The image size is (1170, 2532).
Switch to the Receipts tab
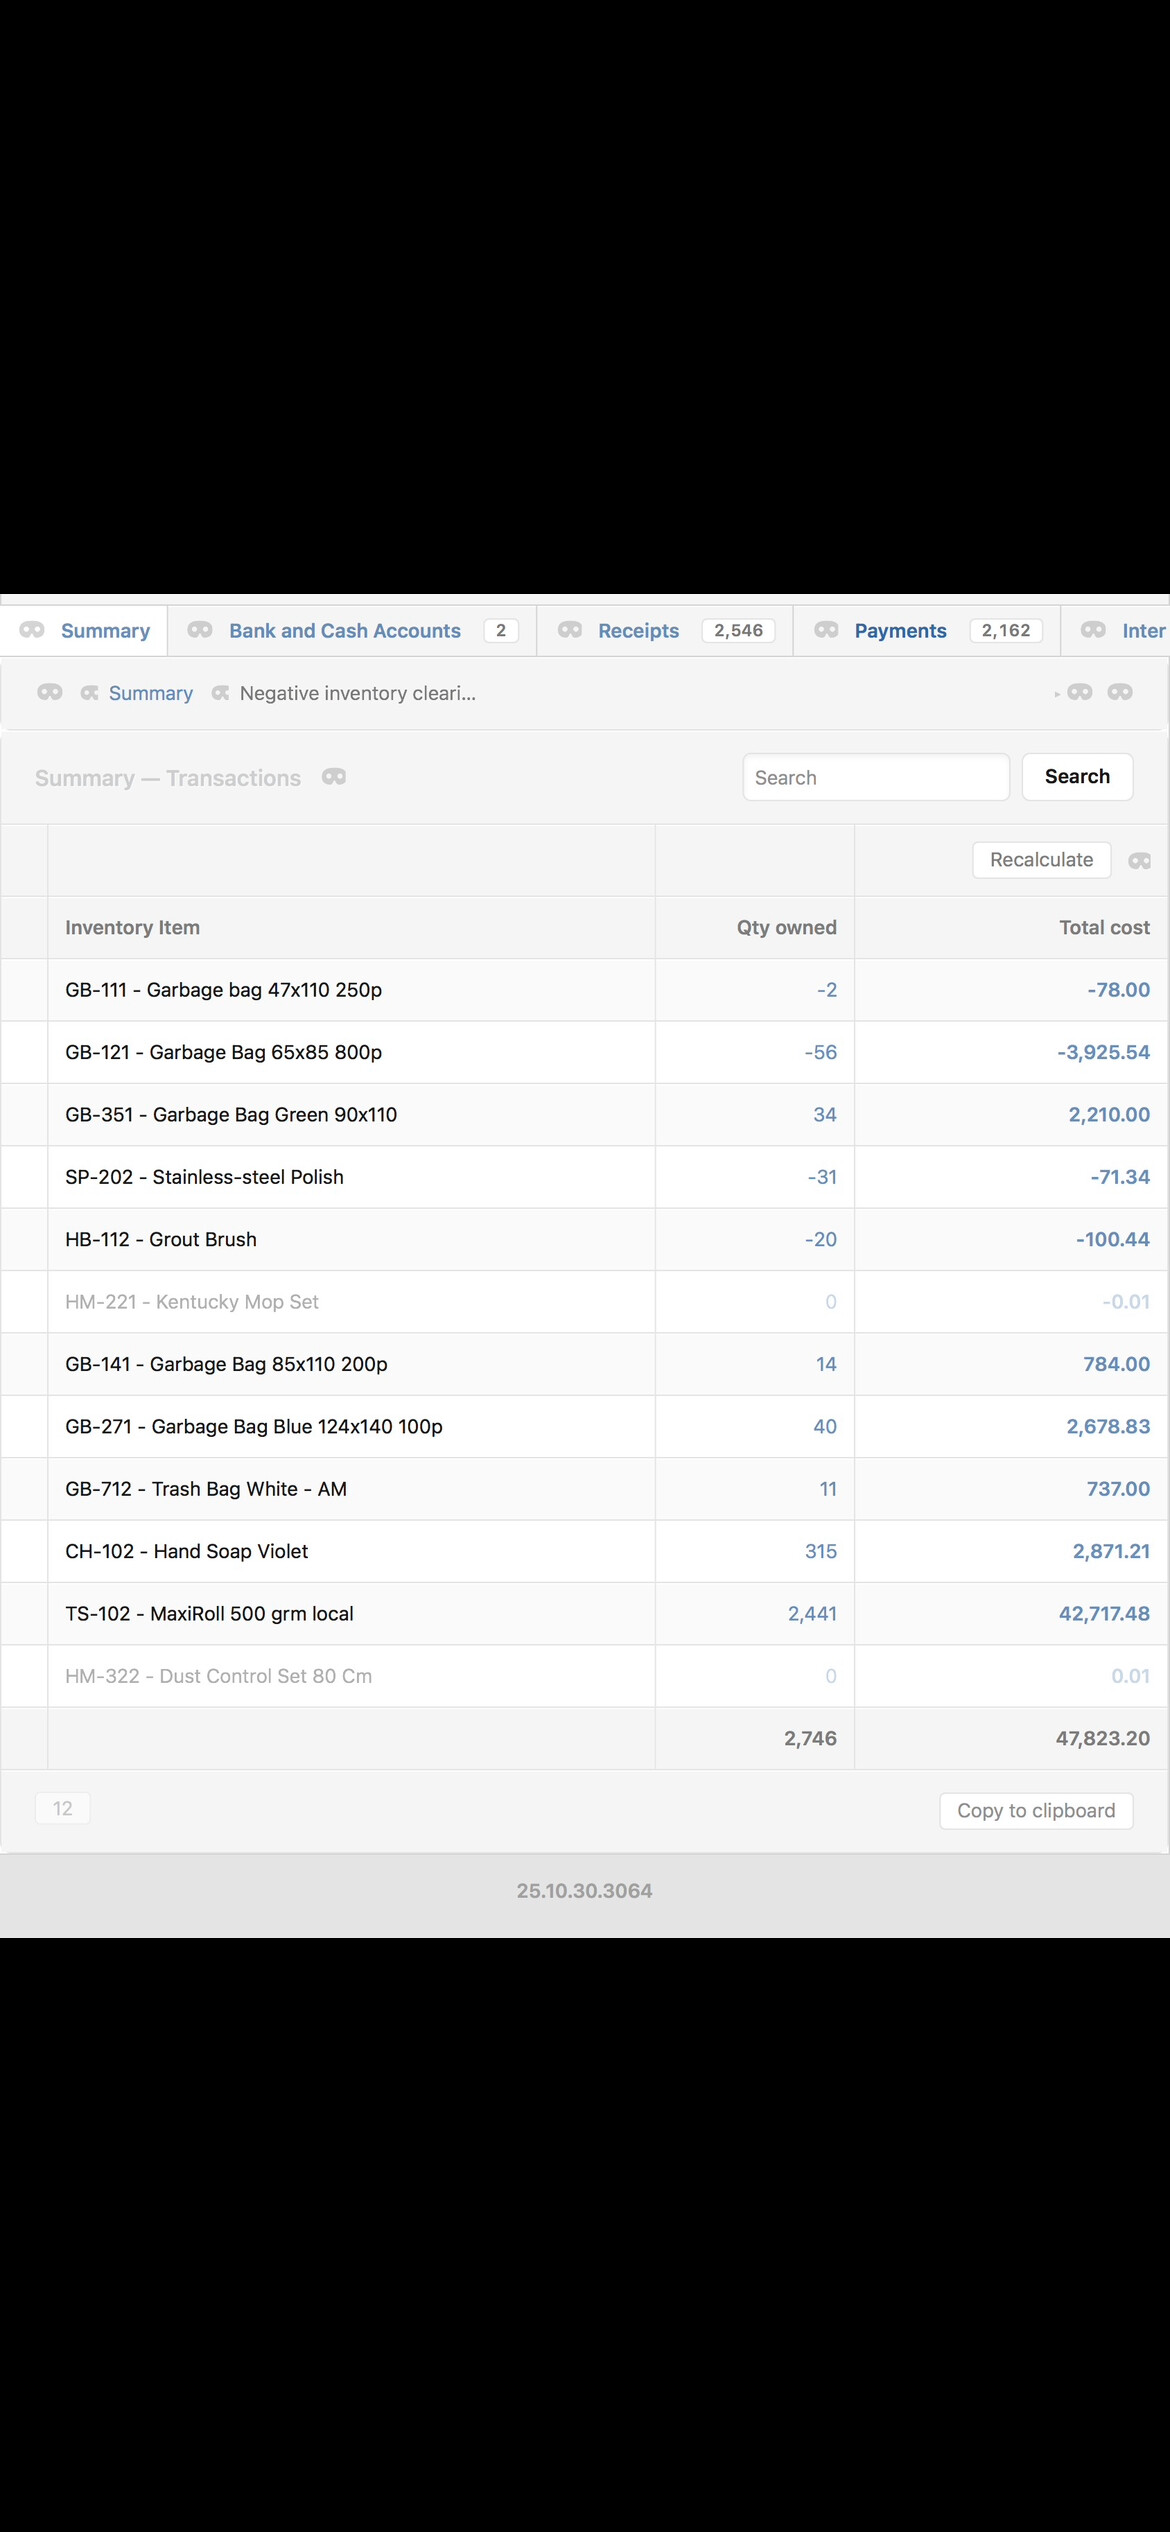pyautogui.click(x=638, y=631)
